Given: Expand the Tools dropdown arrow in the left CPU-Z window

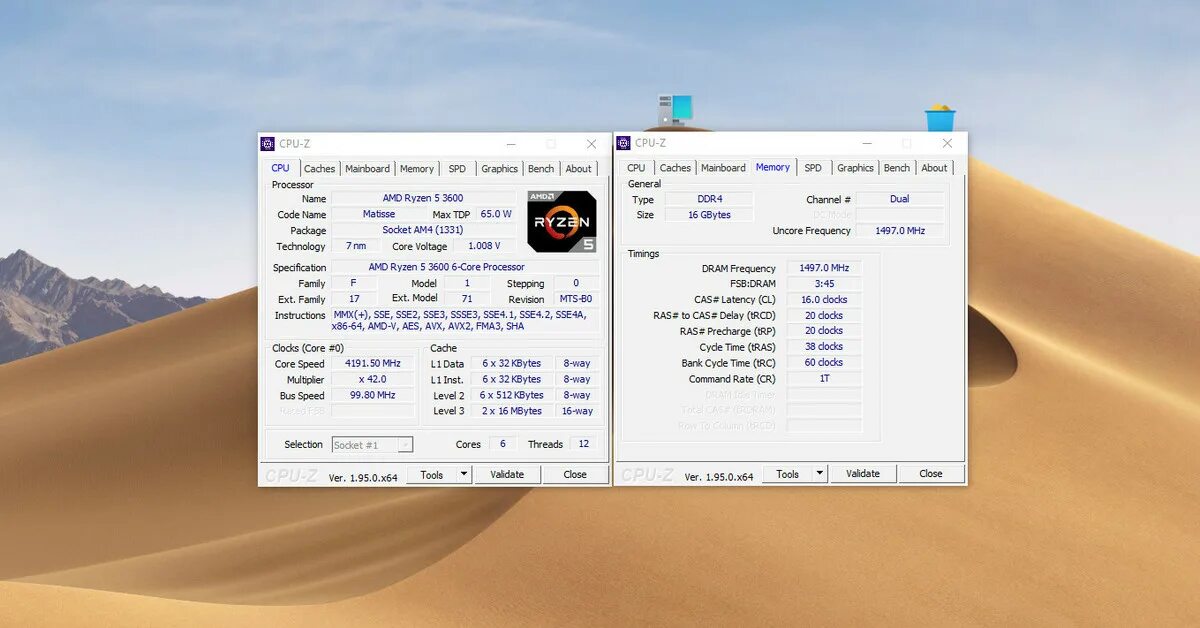Looking at the screenshot, I should (464, 475).
